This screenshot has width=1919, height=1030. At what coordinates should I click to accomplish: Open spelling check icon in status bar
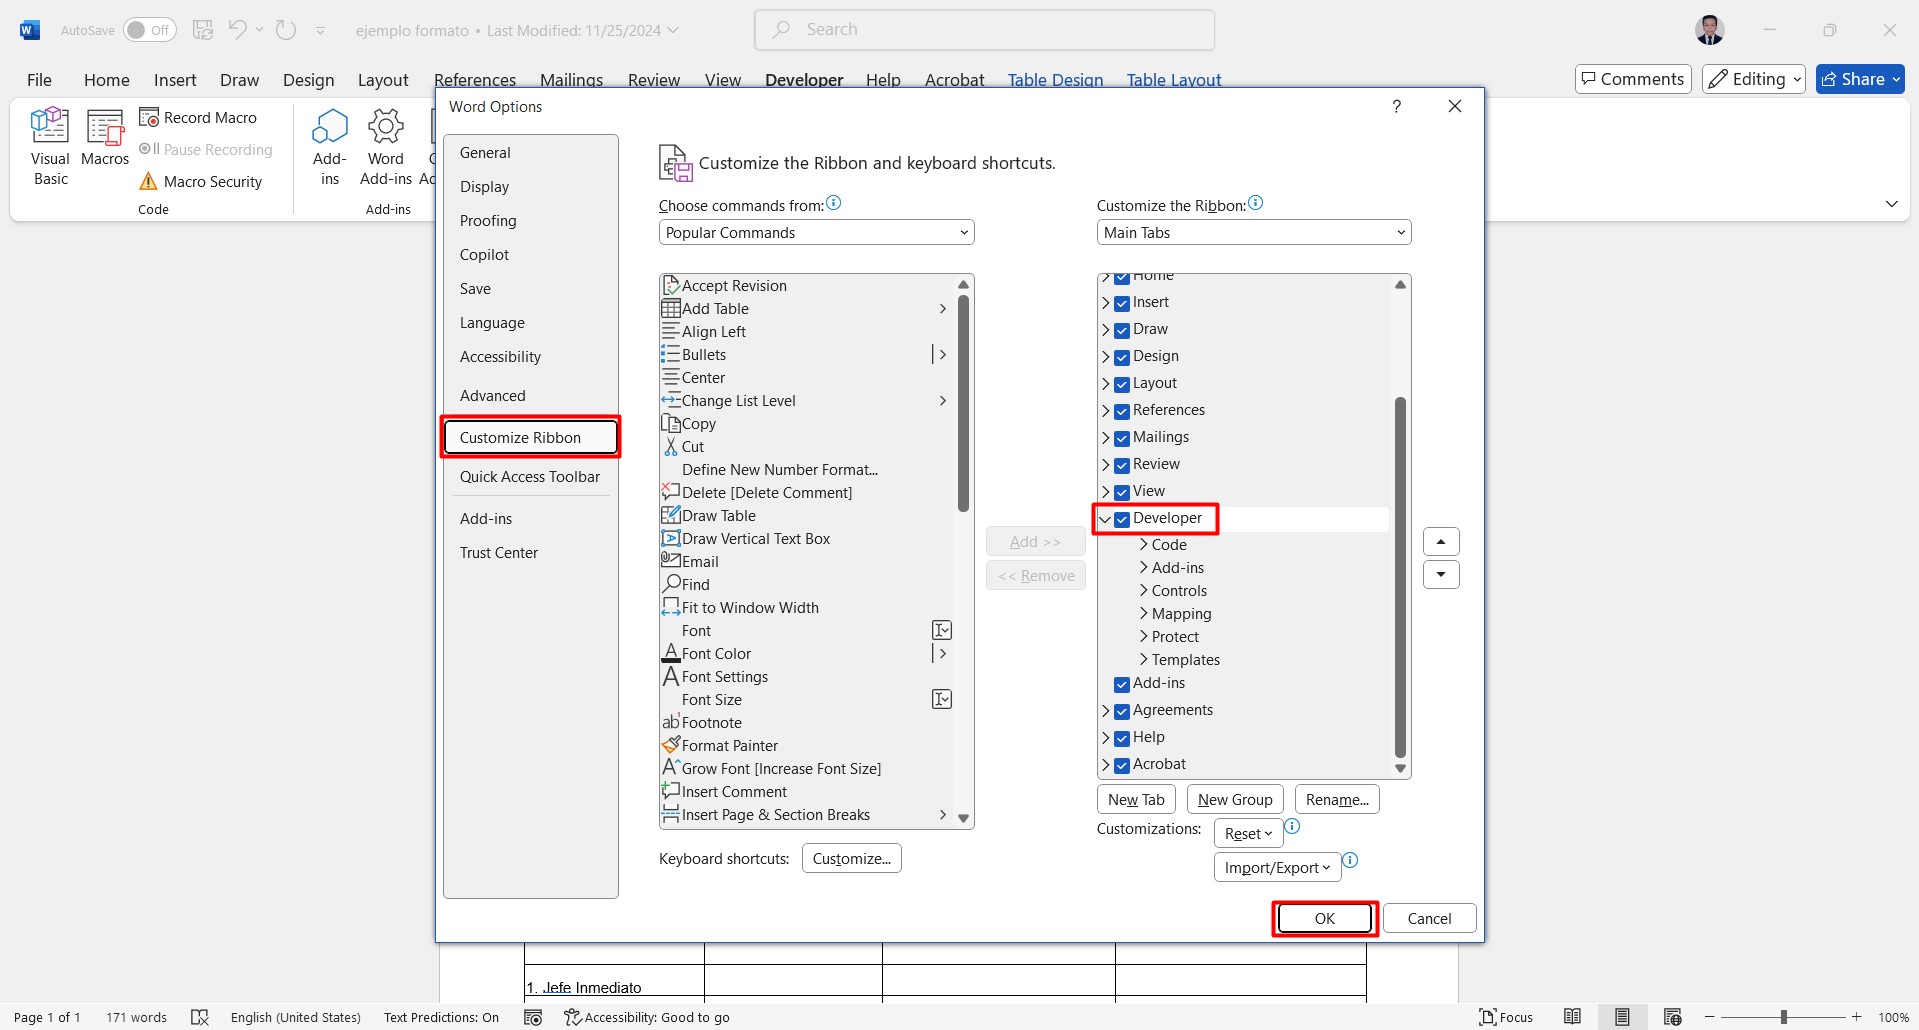(200, 1017)
